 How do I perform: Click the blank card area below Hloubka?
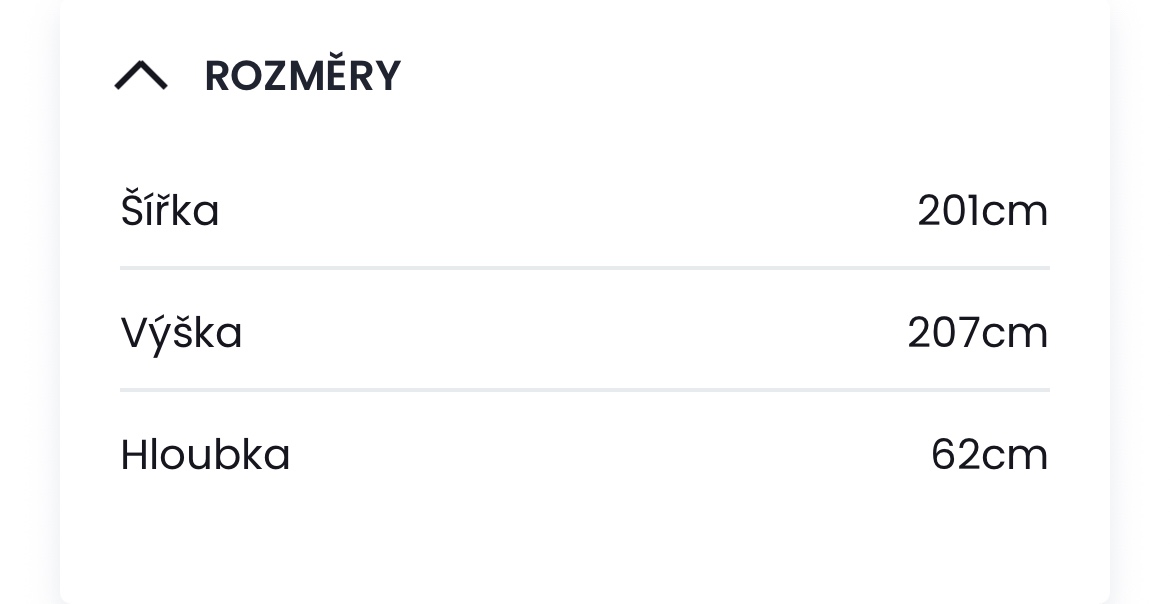tap(585, 540)
